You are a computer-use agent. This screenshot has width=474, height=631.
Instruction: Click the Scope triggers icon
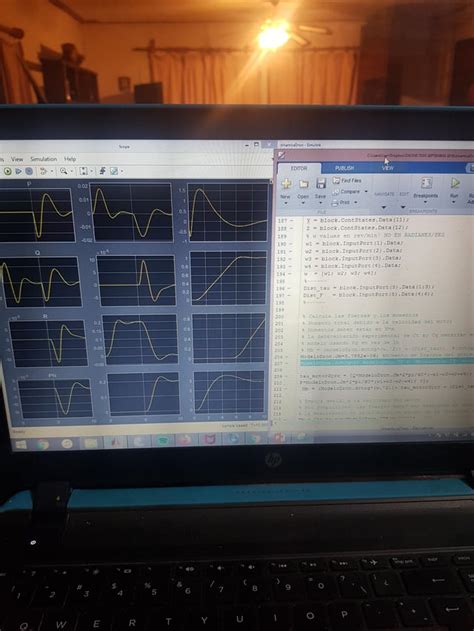tap(42, 171)
